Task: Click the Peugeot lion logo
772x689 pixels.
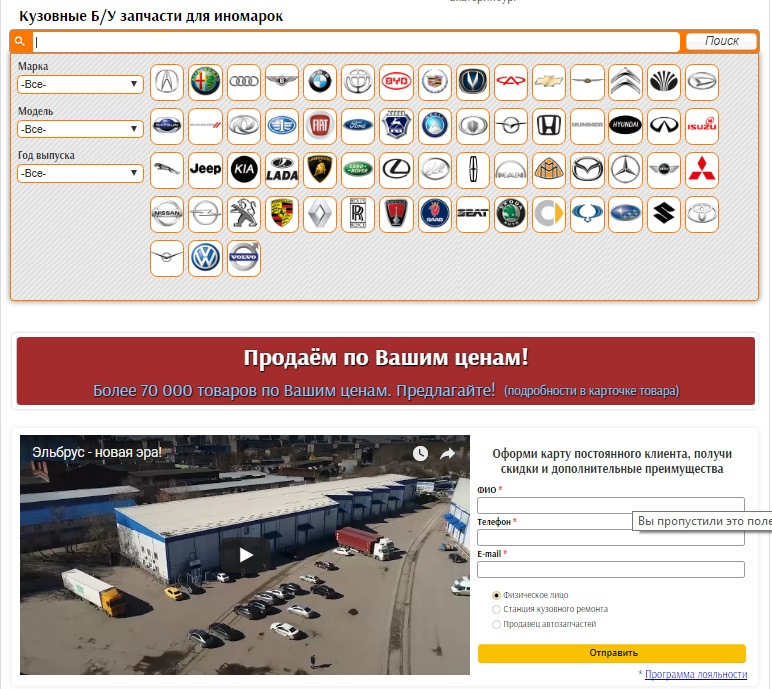Action: coord(244,214)
